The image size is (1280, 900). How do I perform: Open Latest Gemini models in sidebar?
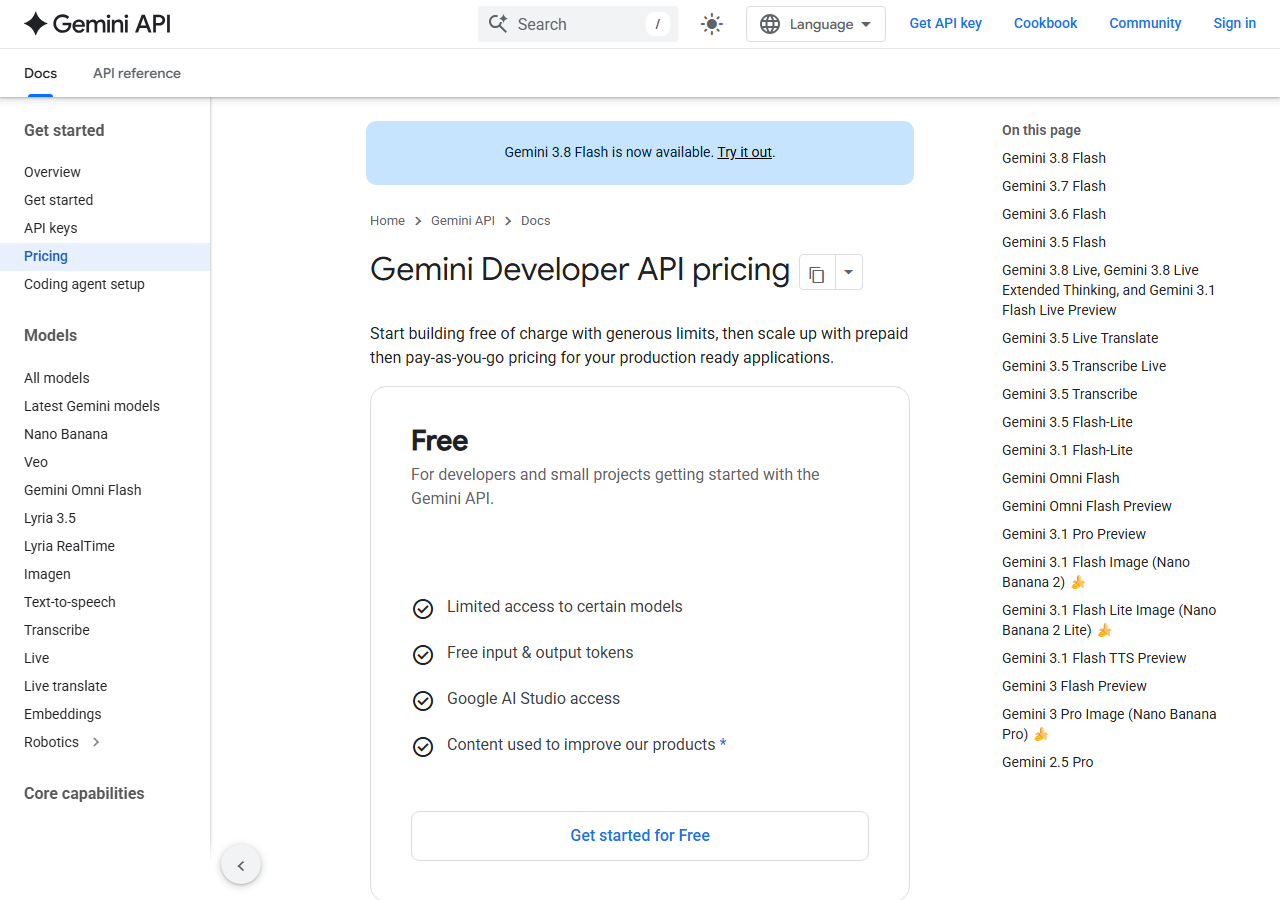[92, 406]
